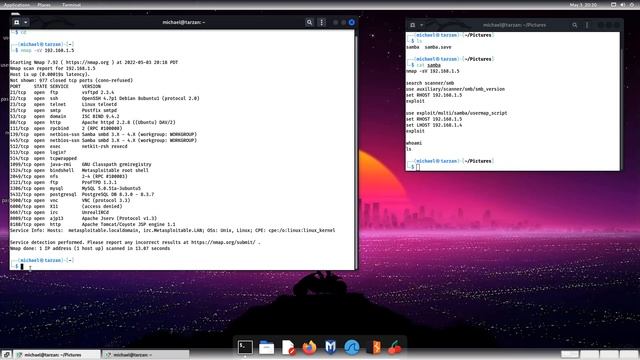Click the display icon in top panel
The width and height of the screenshot is (640, 360).
tap(613, 5)
